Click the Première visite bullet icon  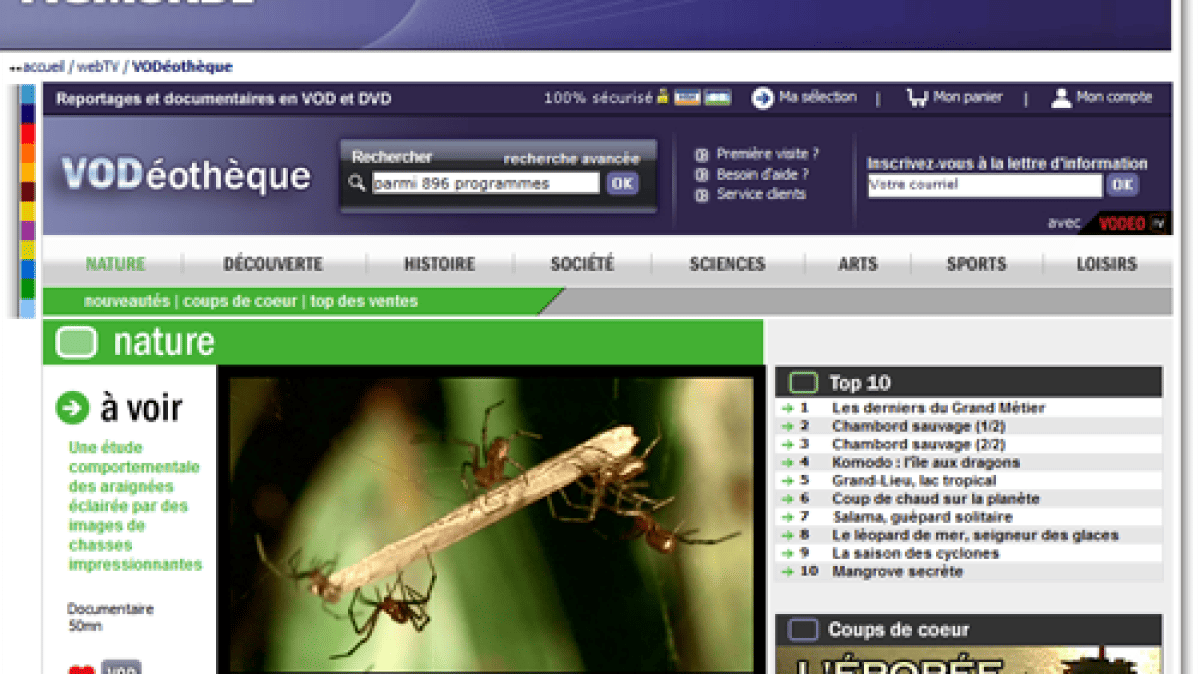[x=702, y=155]
